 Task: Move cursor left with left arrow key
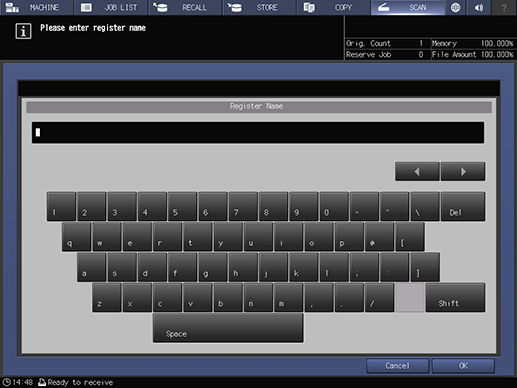(417, 171)
